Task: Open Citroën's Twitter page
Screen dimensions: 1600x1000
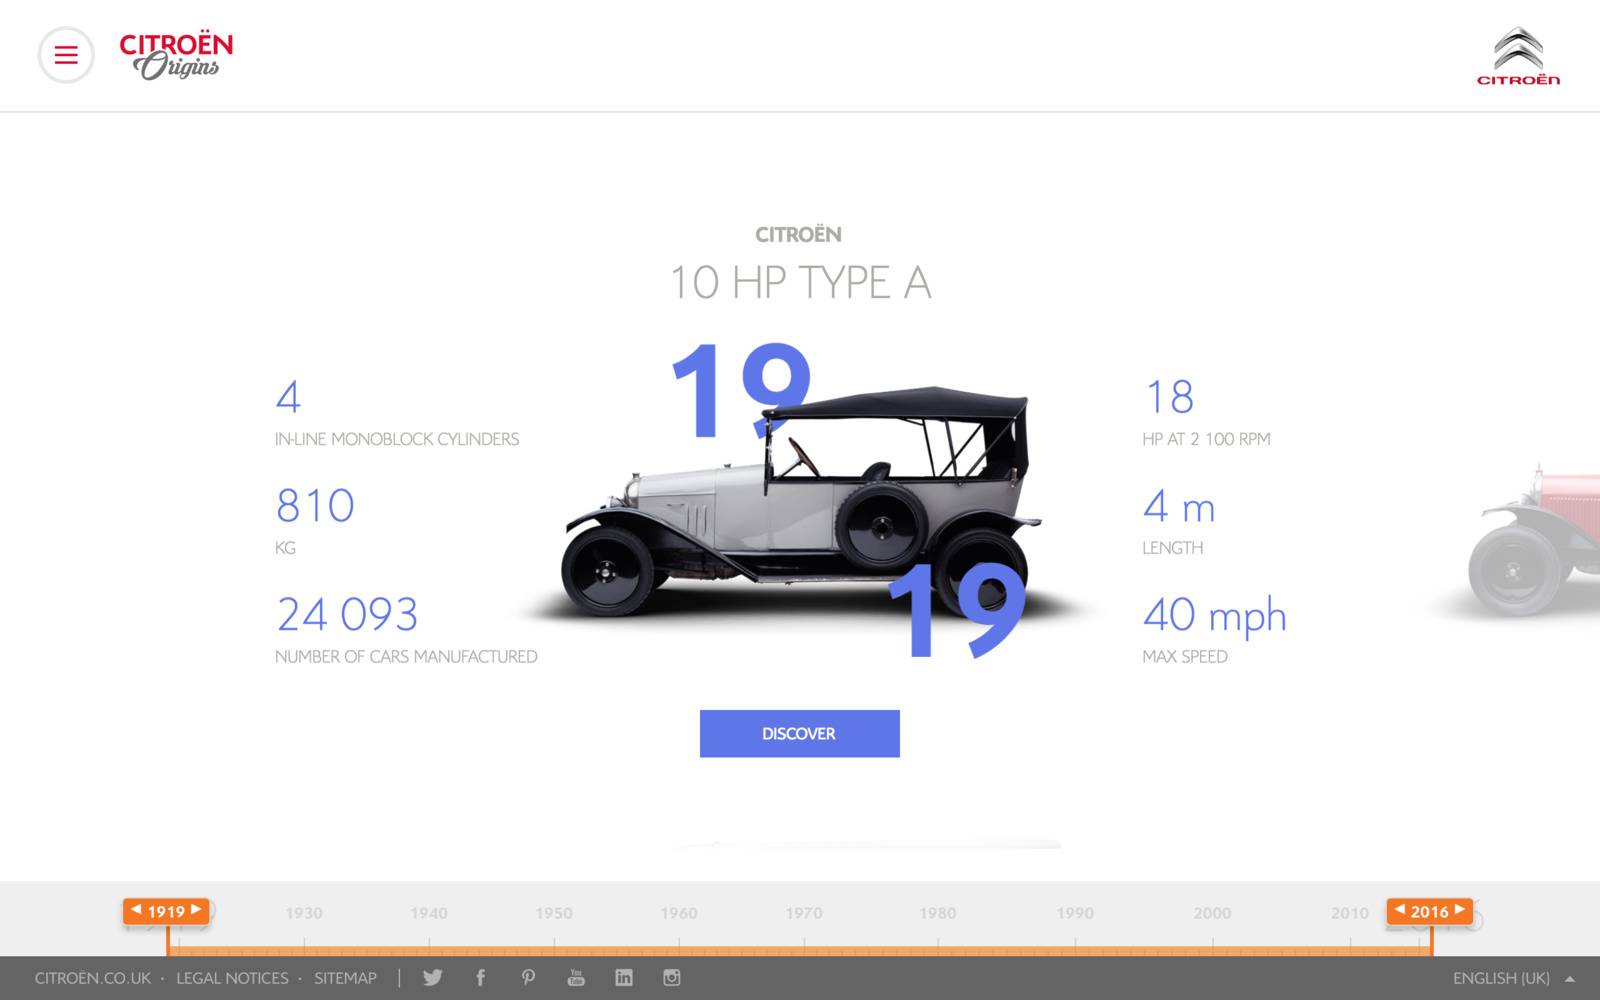Action: click(x=433, y=978)
